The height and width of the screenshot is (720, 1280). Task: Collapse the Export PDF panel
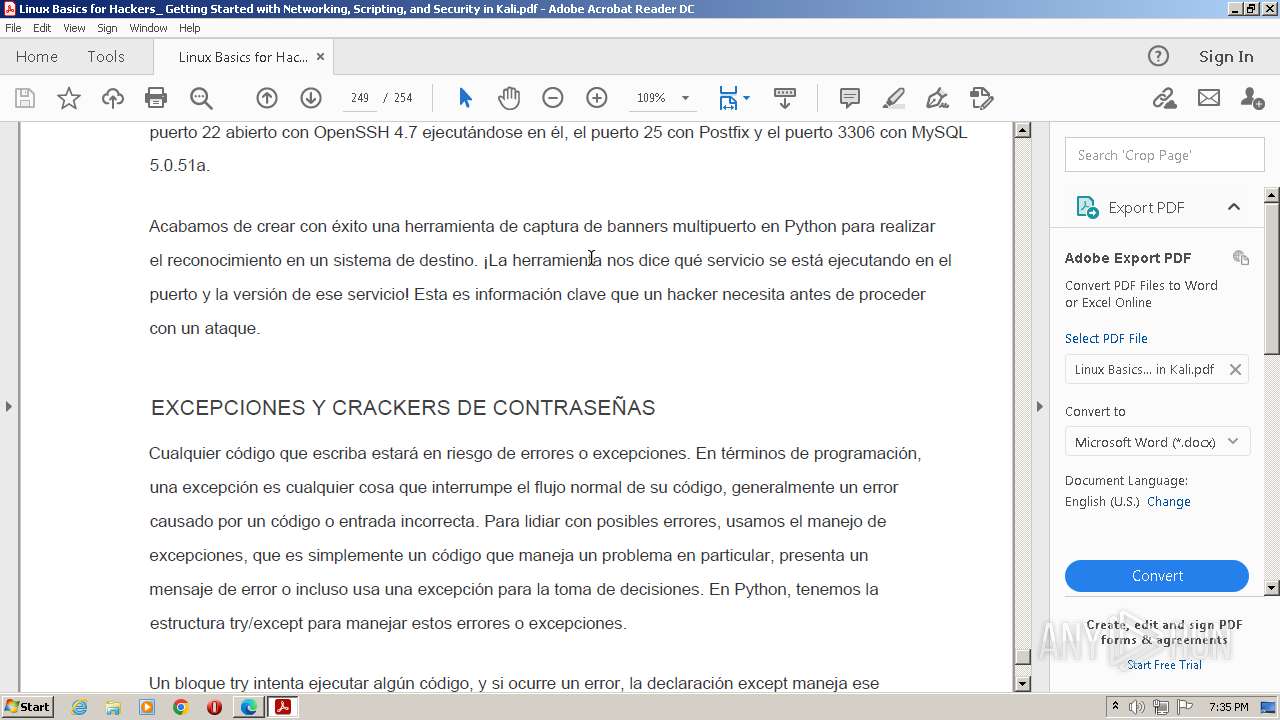pyautogui.click(x=1234, y=207)
